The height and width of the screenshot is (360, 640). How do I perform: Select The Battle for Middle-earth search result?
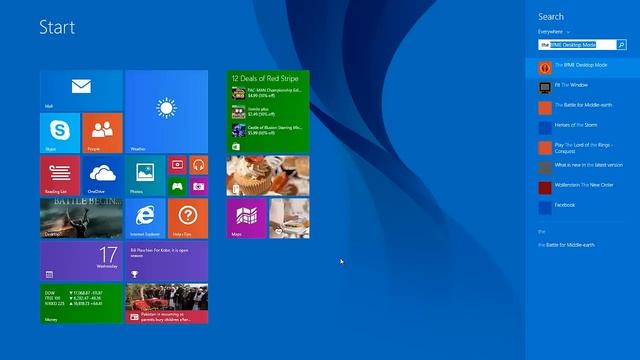[583, 105]
